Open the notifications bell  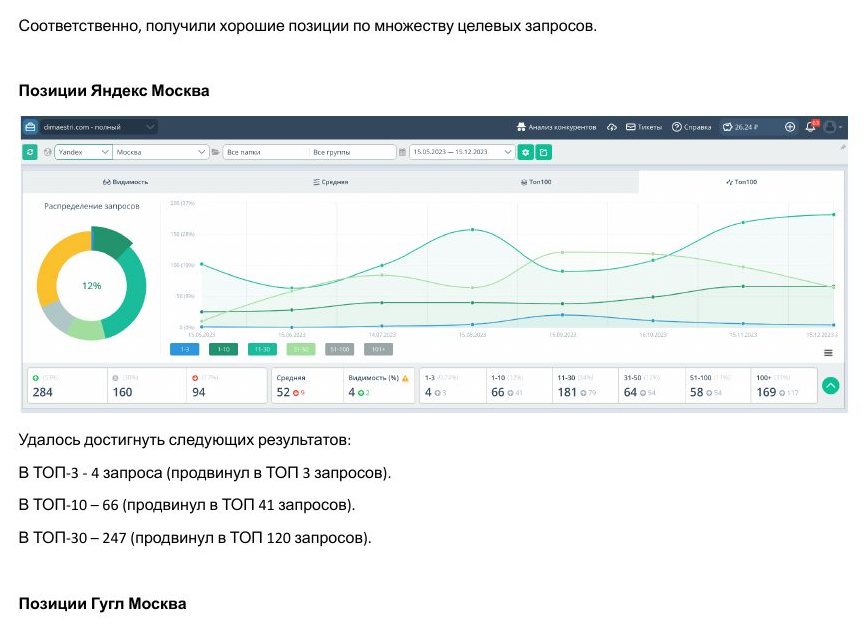tap(810, 127)
